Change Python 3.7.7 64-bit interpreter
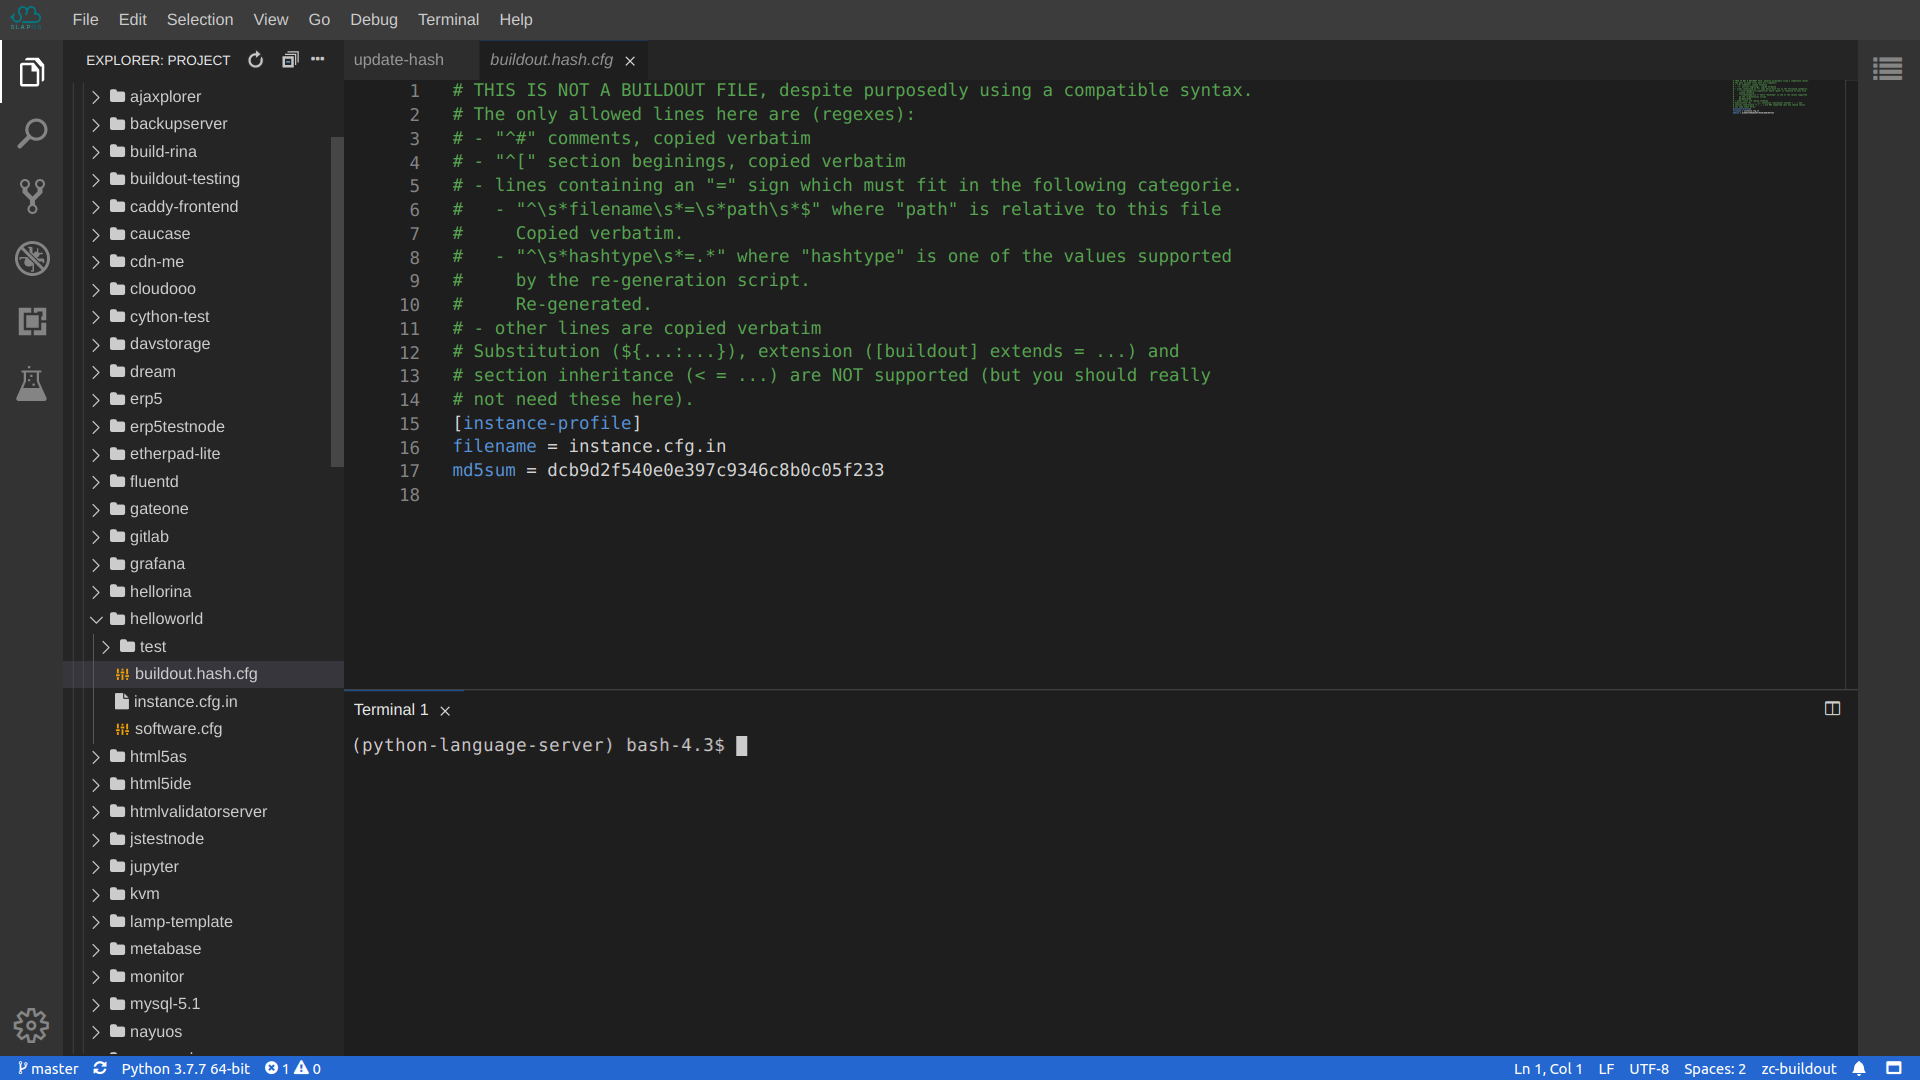 tap(186, 1068)
